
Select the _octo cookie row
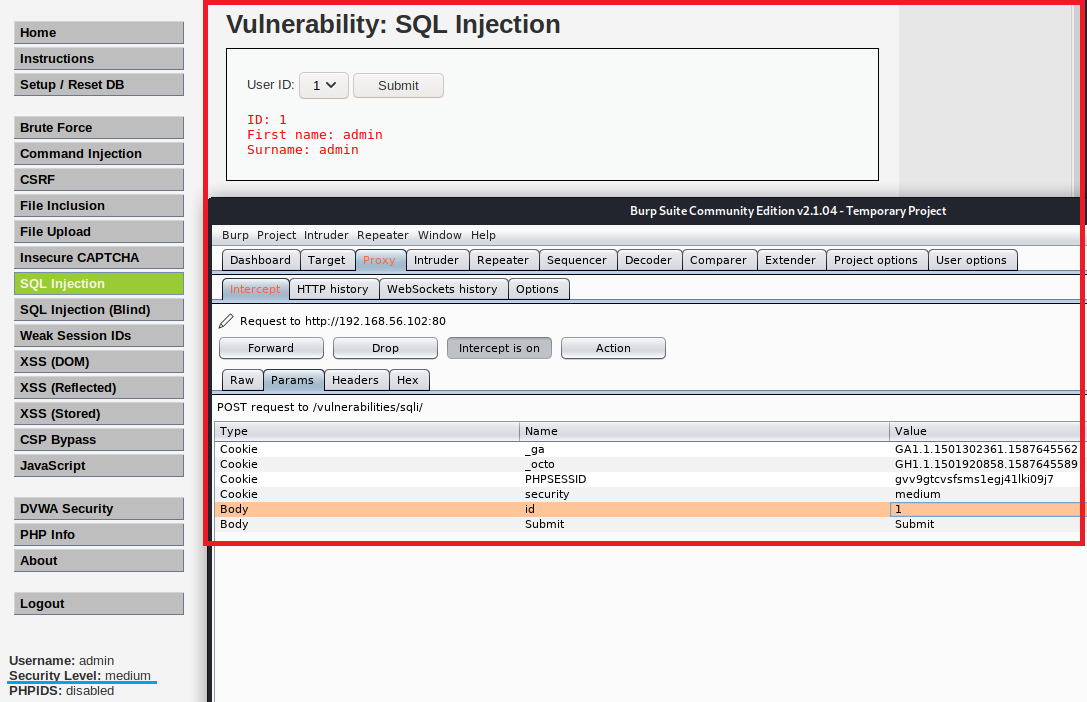(x=648, y=464)
